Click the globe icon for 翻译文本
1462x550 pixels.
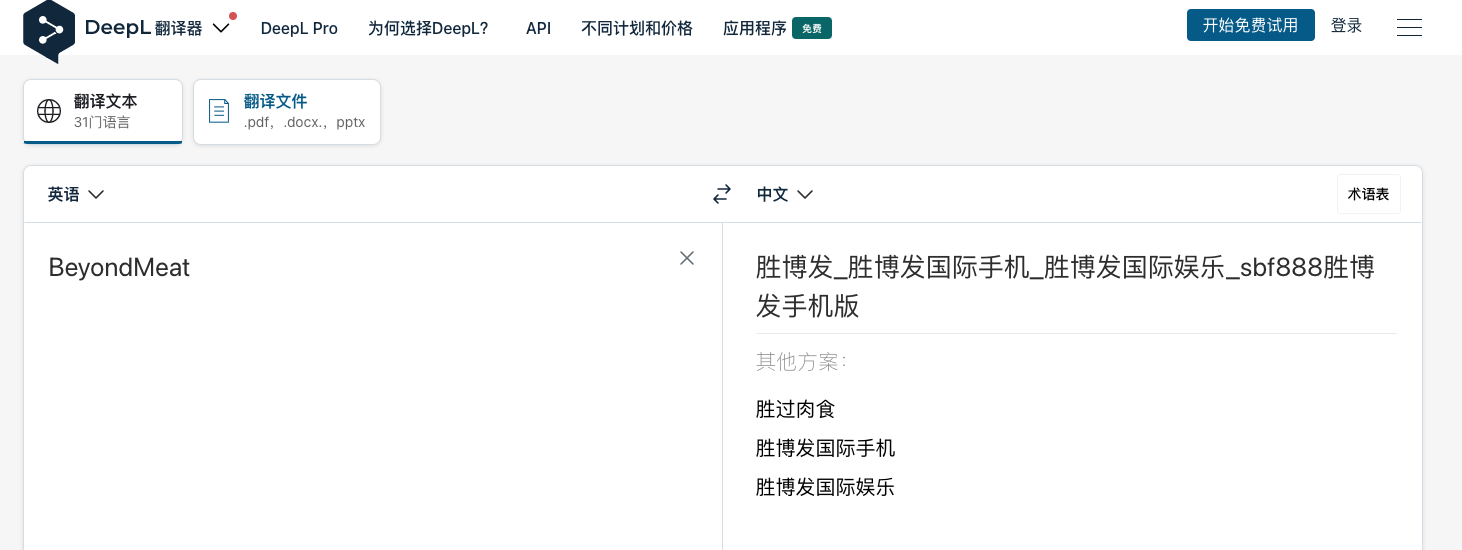[49, 111]
